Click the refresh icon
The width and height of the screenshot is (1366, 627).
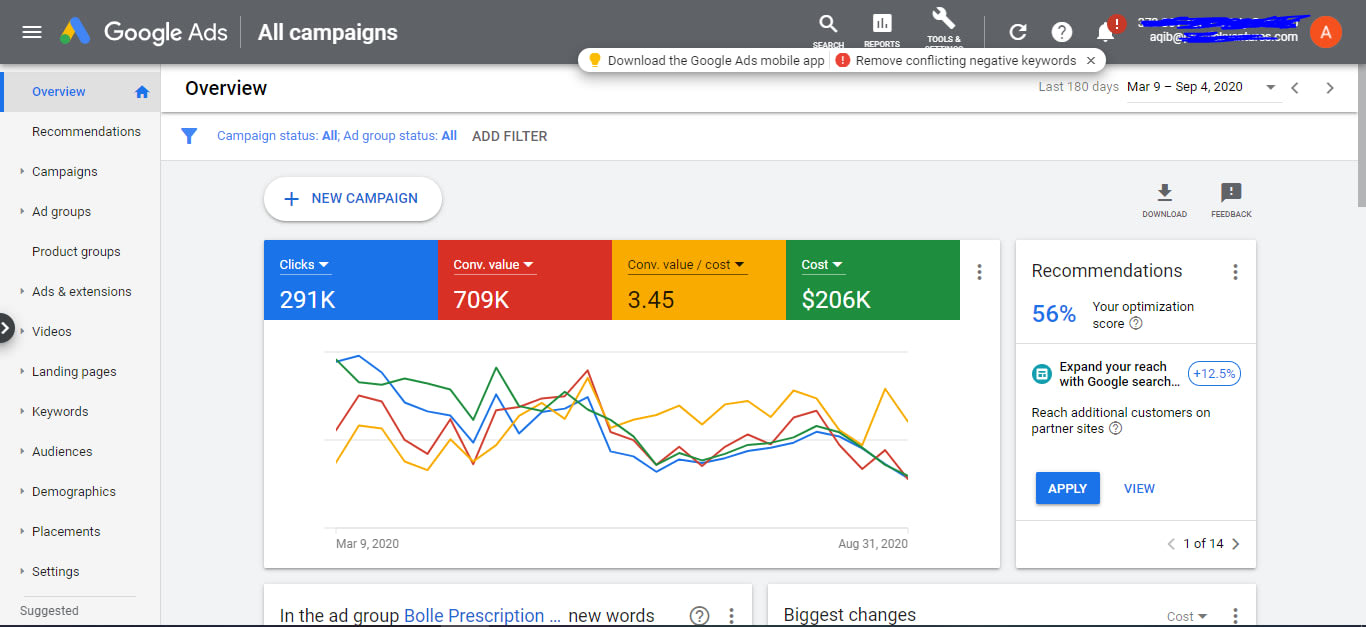click(x=1018, y=32)
